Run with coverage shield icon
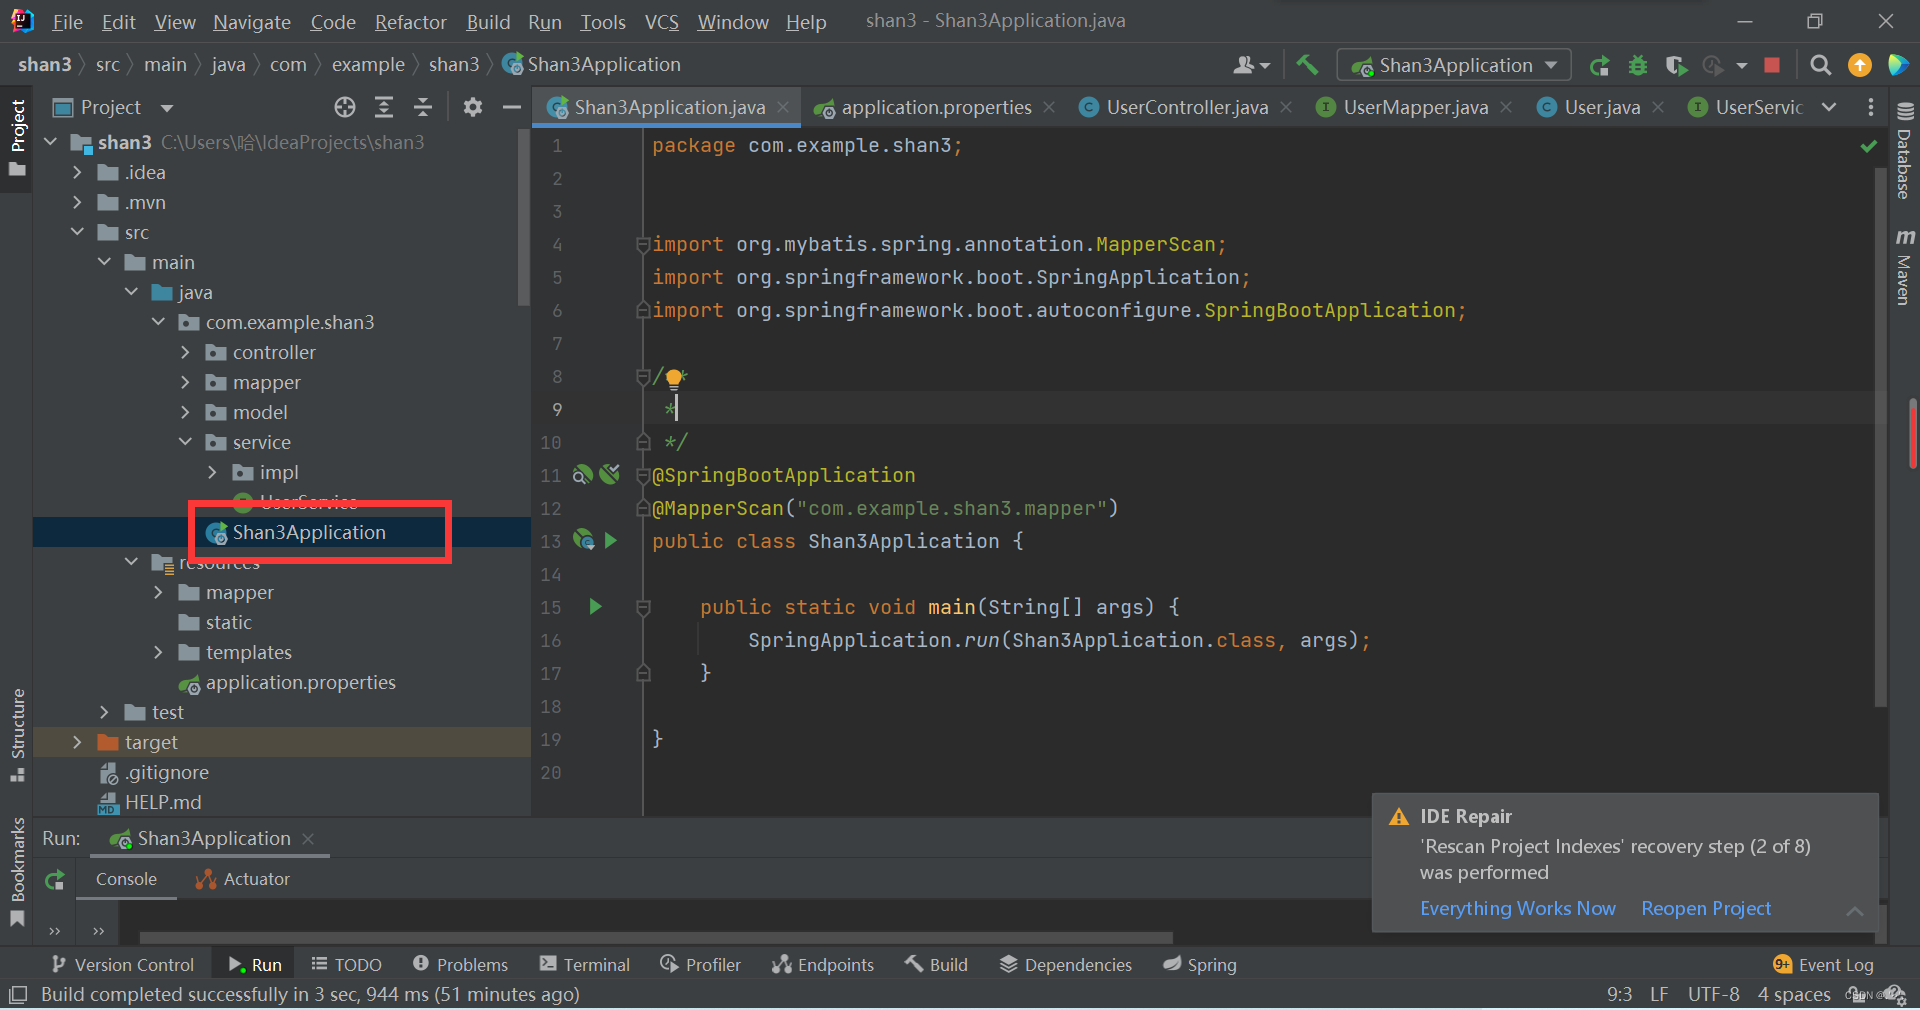 click(x=1676, y=65)
